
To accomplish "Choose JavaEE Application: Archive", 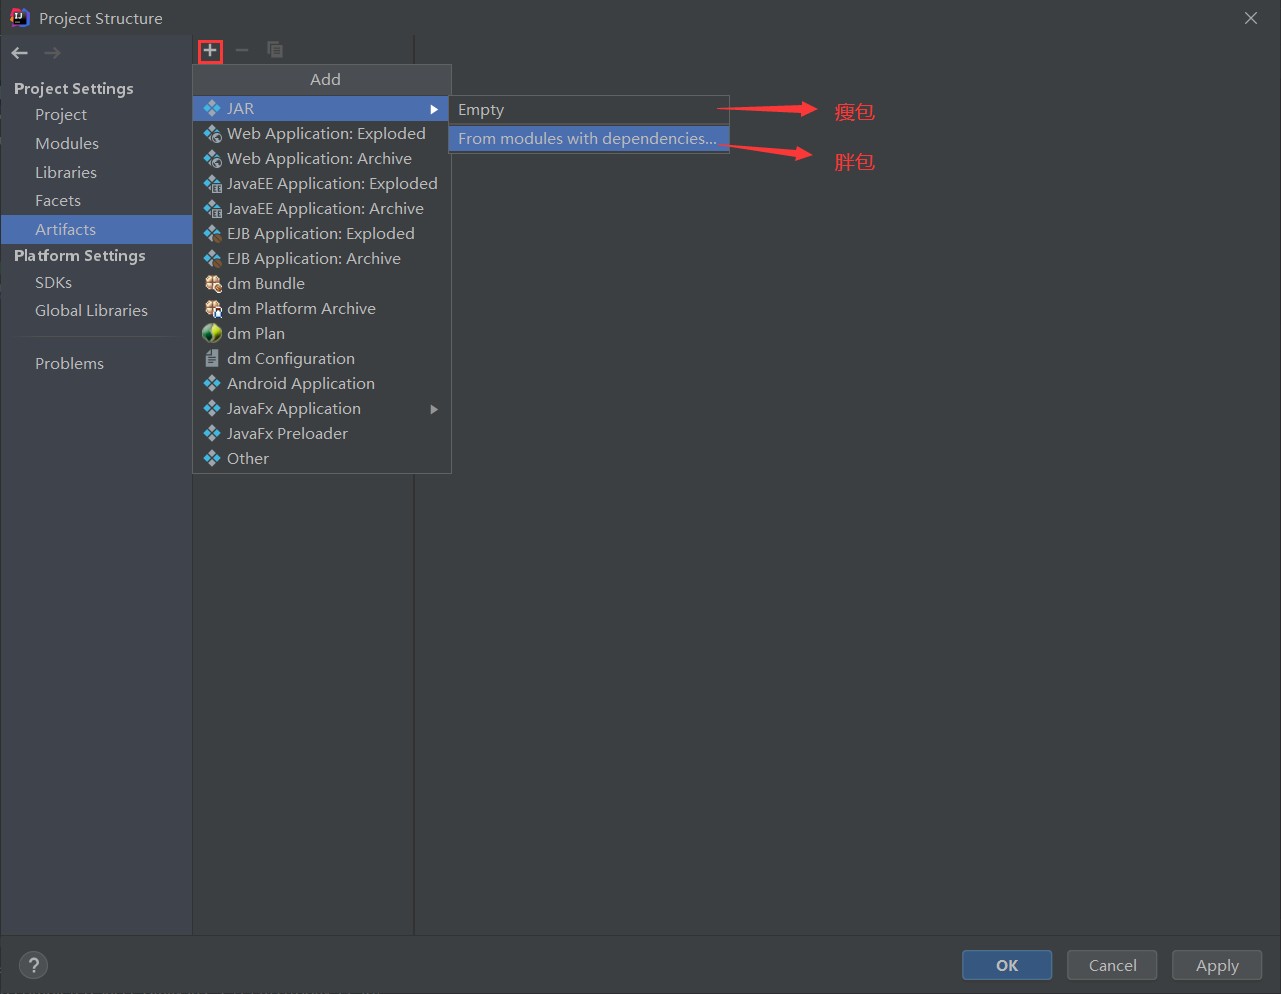I will [322, 209].
